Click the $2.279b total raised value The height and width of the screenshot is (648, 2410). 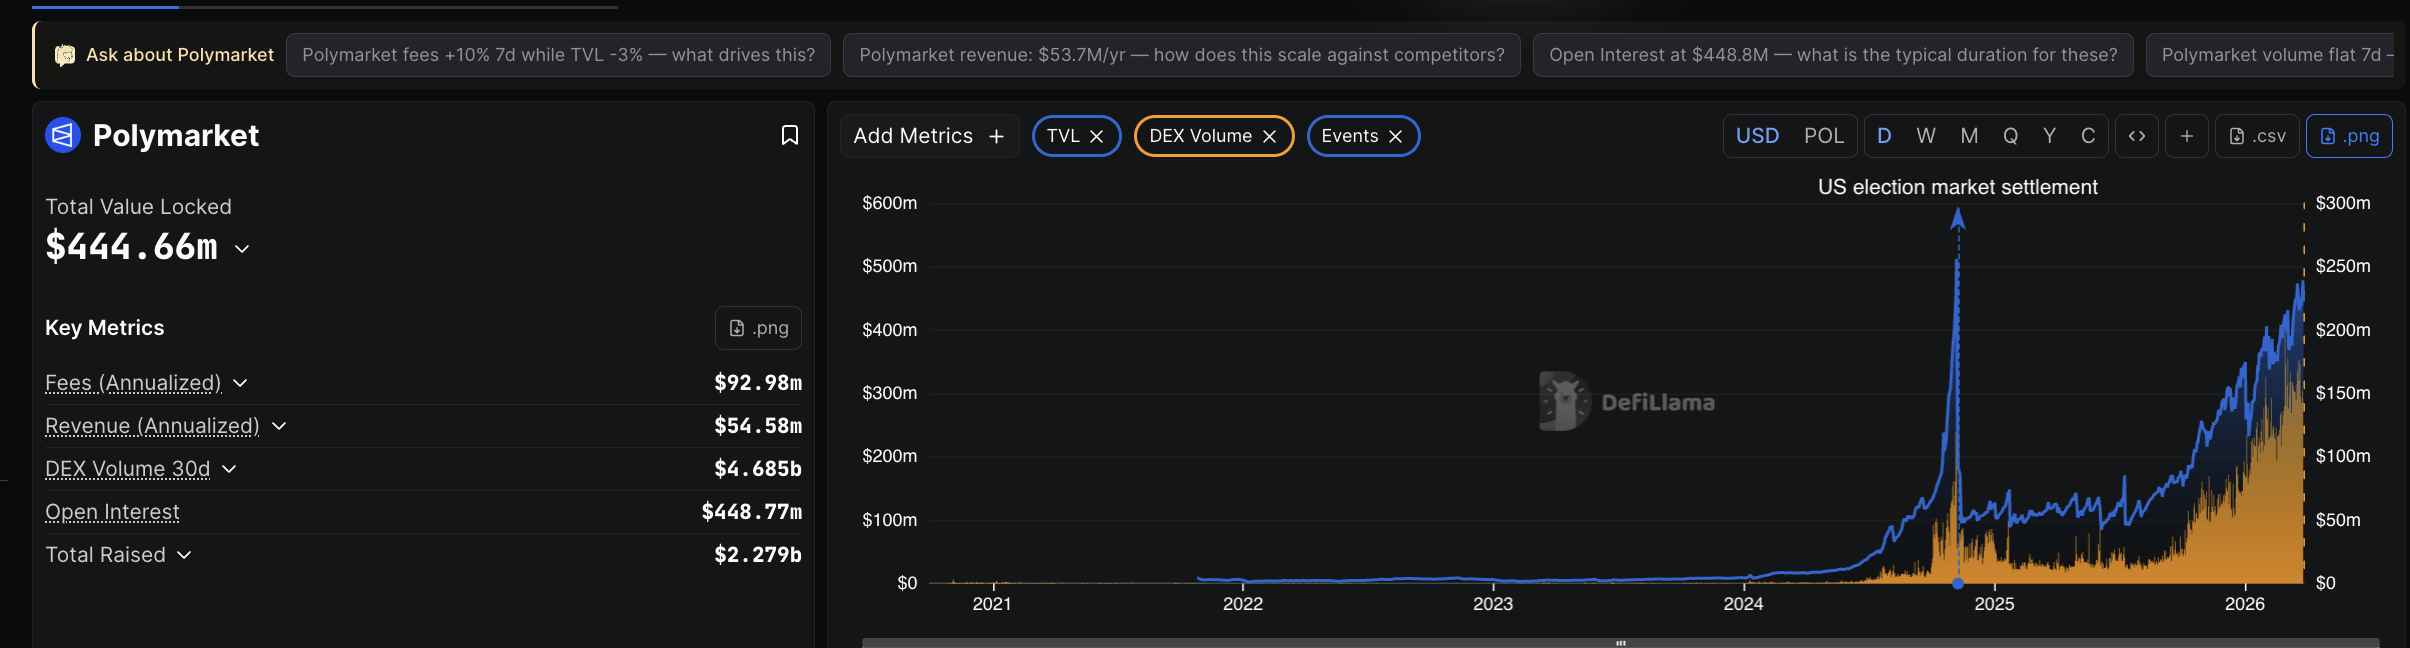point(758,555)
